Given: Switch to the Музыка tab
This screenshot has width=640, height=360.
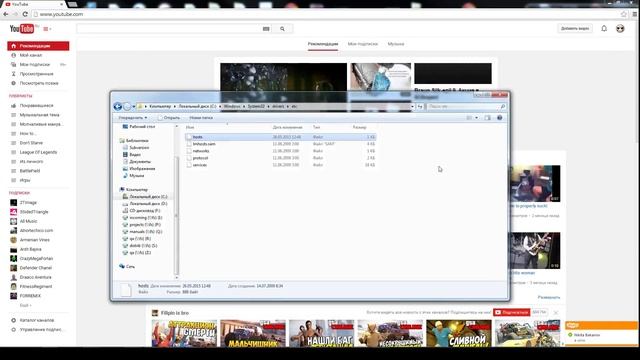Looking at the screenshot, I should (396, 44).
